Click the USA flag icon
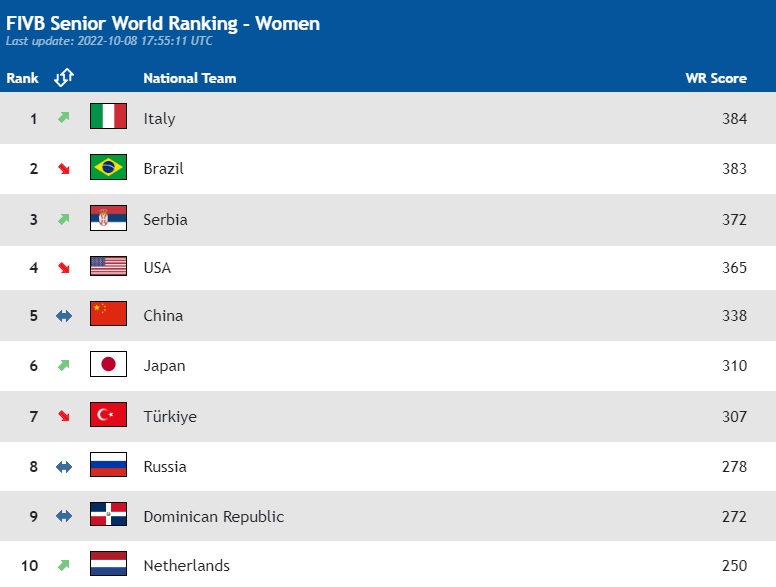Screen dimensions: 776x587 (108, 266)
